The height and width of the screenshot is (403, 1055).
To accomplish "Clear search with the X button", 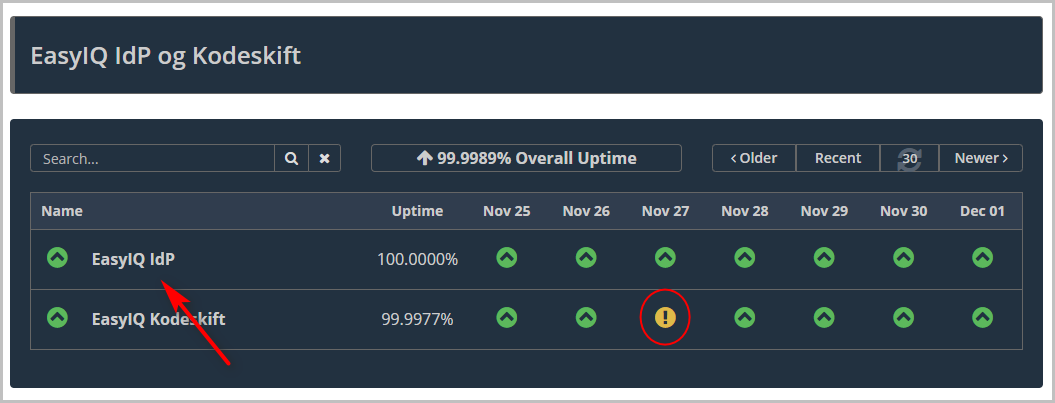I will click(324, 158).
